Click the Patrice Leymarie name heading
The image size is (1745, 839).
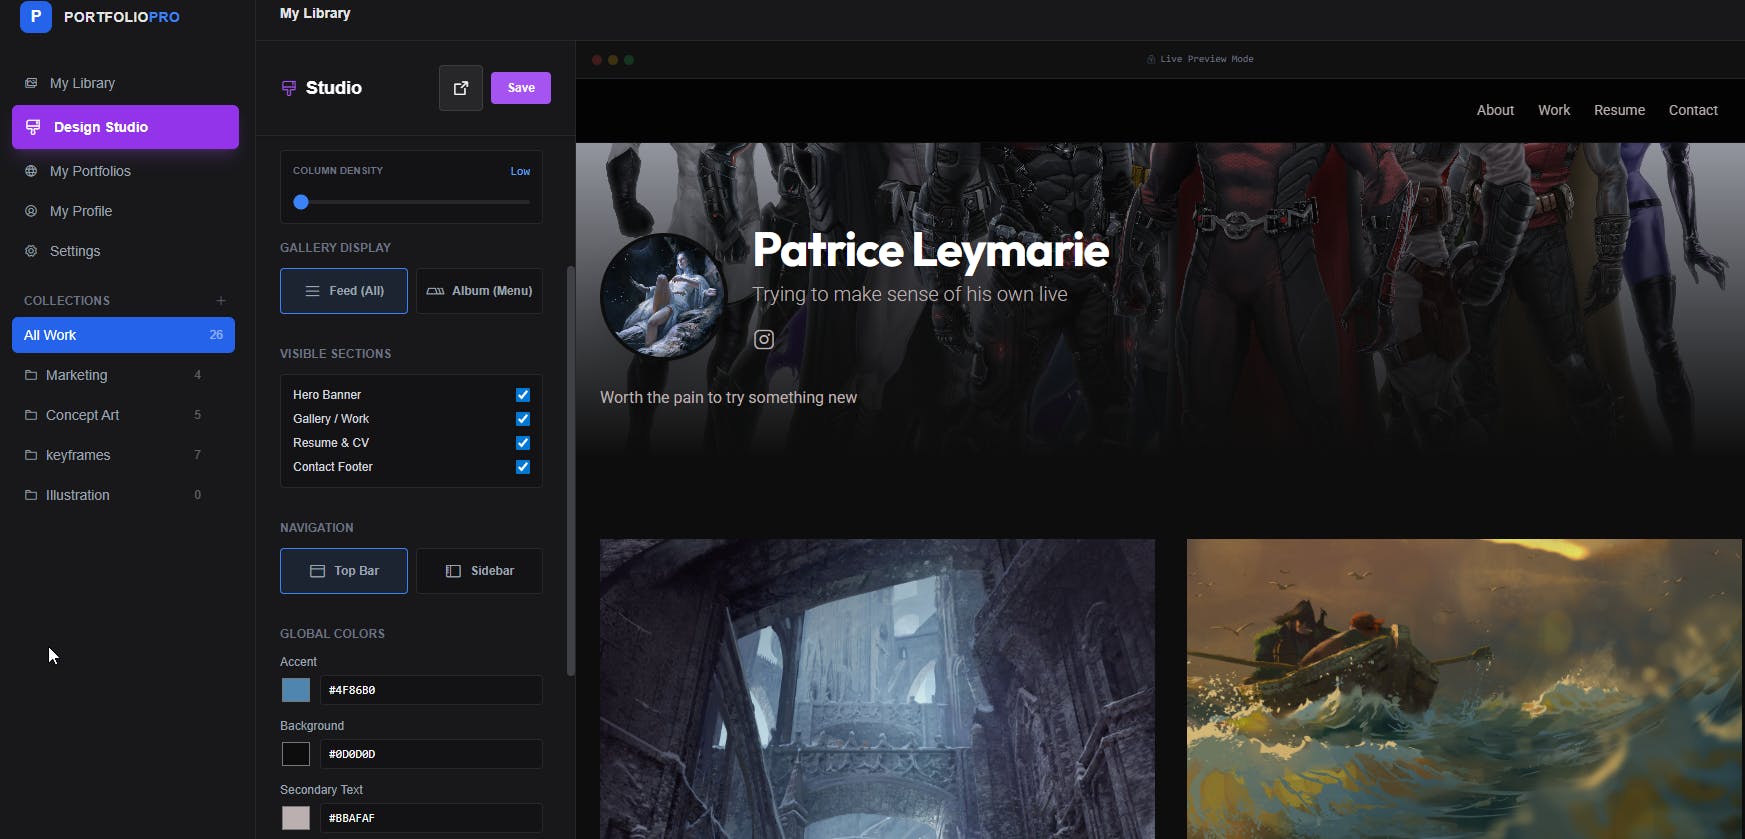(931, 250)
